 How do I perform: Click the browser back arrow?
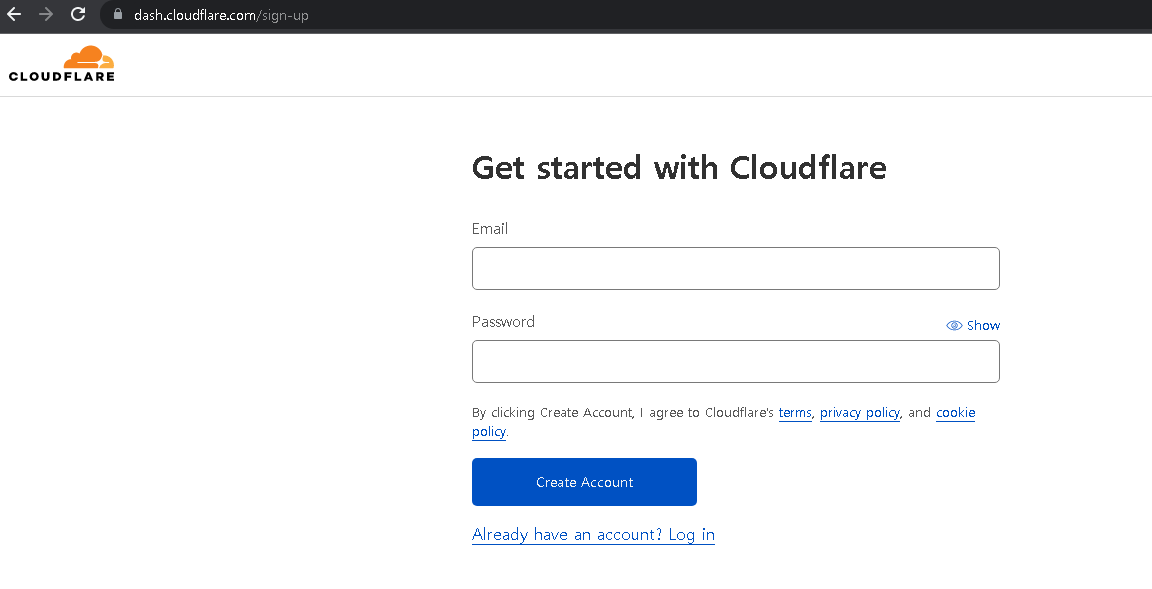(x=14, y=14)
